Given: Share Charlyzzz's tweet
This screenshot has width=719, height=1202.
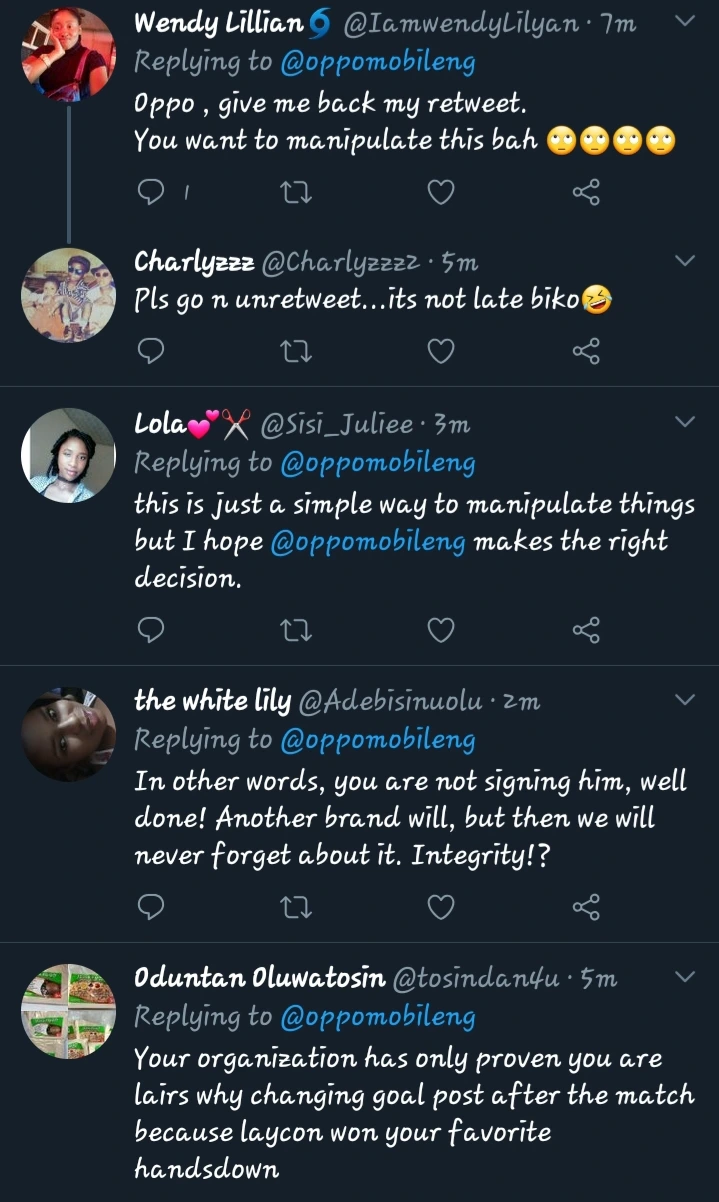Looking at the screenshot, I should point(586,351).
